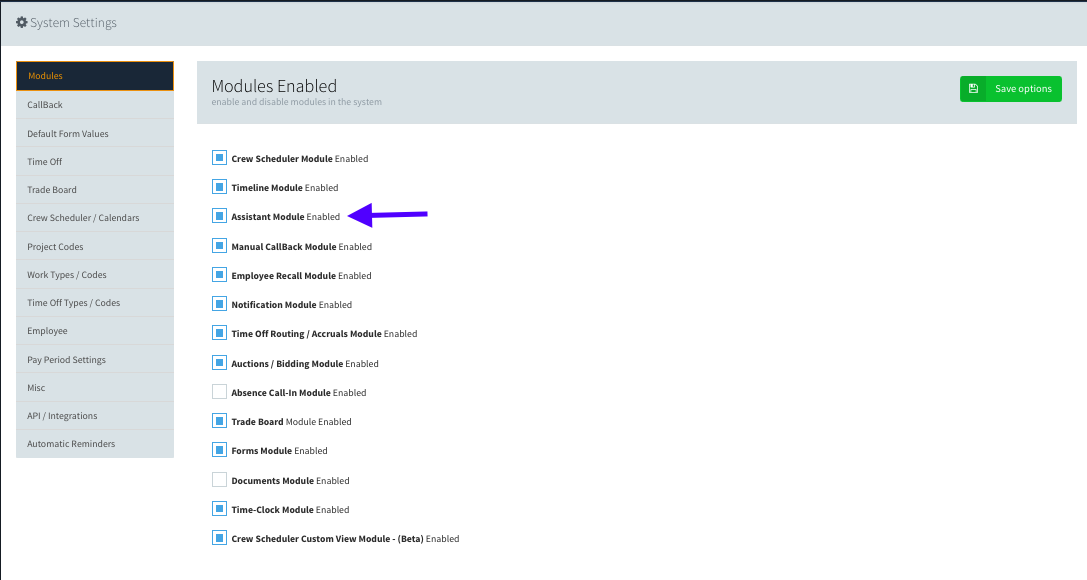
Task: Toggle the Time-Clock Module checkbox
Action: pyautogui.click(x=219, y=509)
